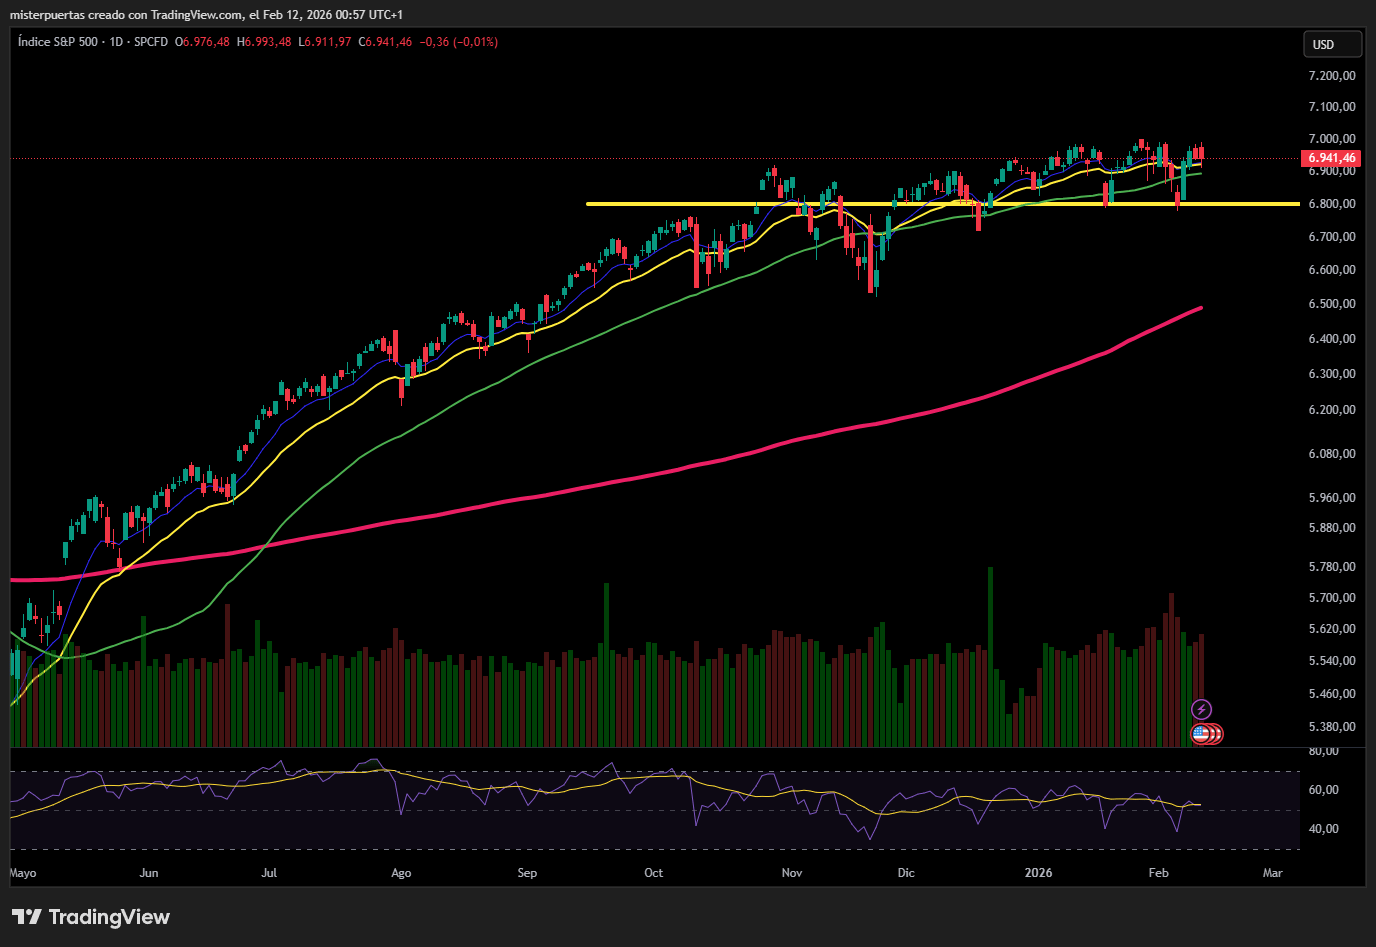Click the 6.800,00 price axis label
The width and height of the screenshot is (1376, 947).
(x=1332, y=204)
